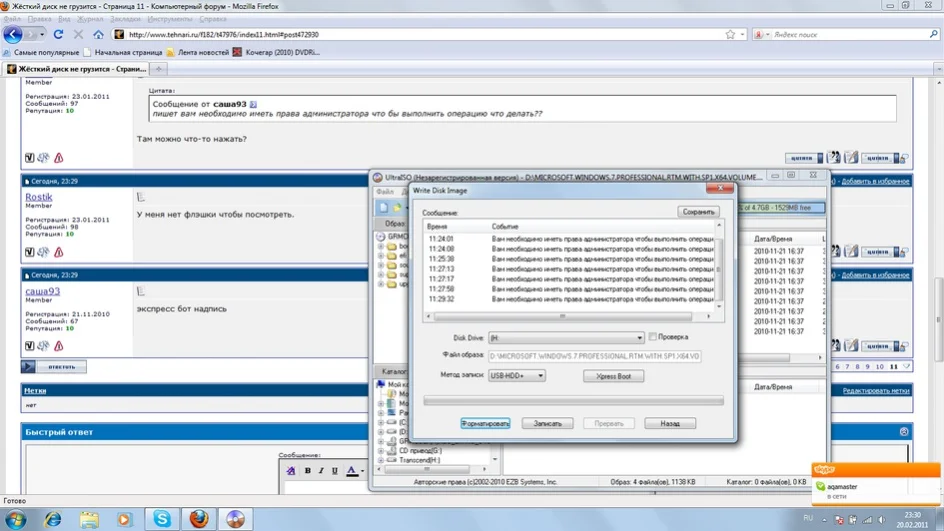Open a new Firefox tab with plus button
Viewport: 944px width, 531px height.
(158, 69)
